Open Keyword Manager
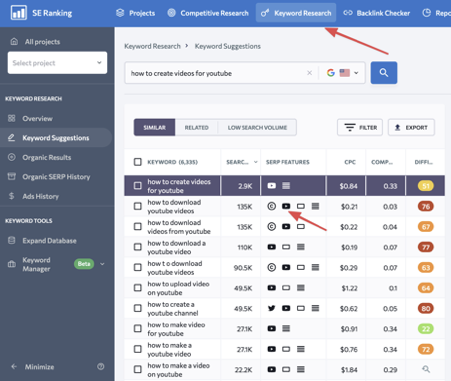This screenshot has height=381, width=451. point(36,264)
